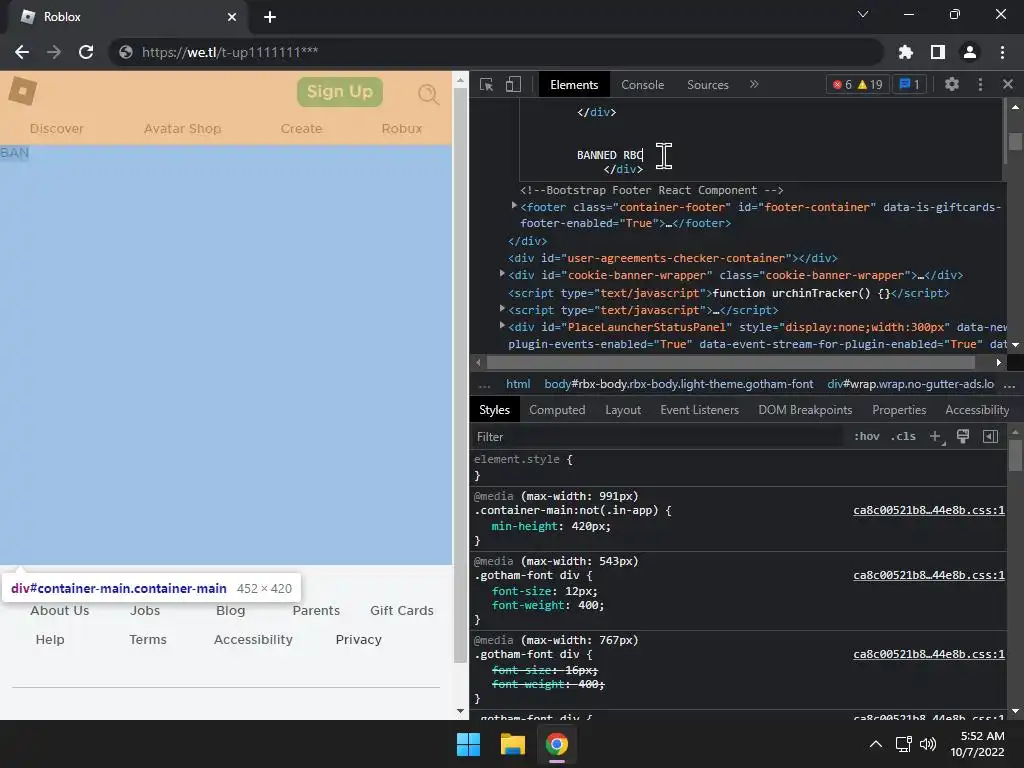Open the Gift Cards footer link
Image resolution: width=1024 pixels, height=768 pixels.
[x=402, y=611]
